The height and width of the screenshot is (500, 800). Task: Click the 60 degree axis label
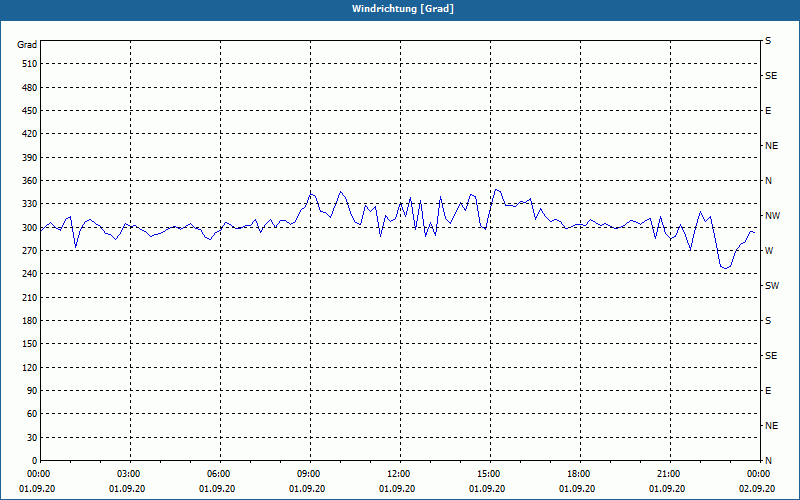(32, 414)
